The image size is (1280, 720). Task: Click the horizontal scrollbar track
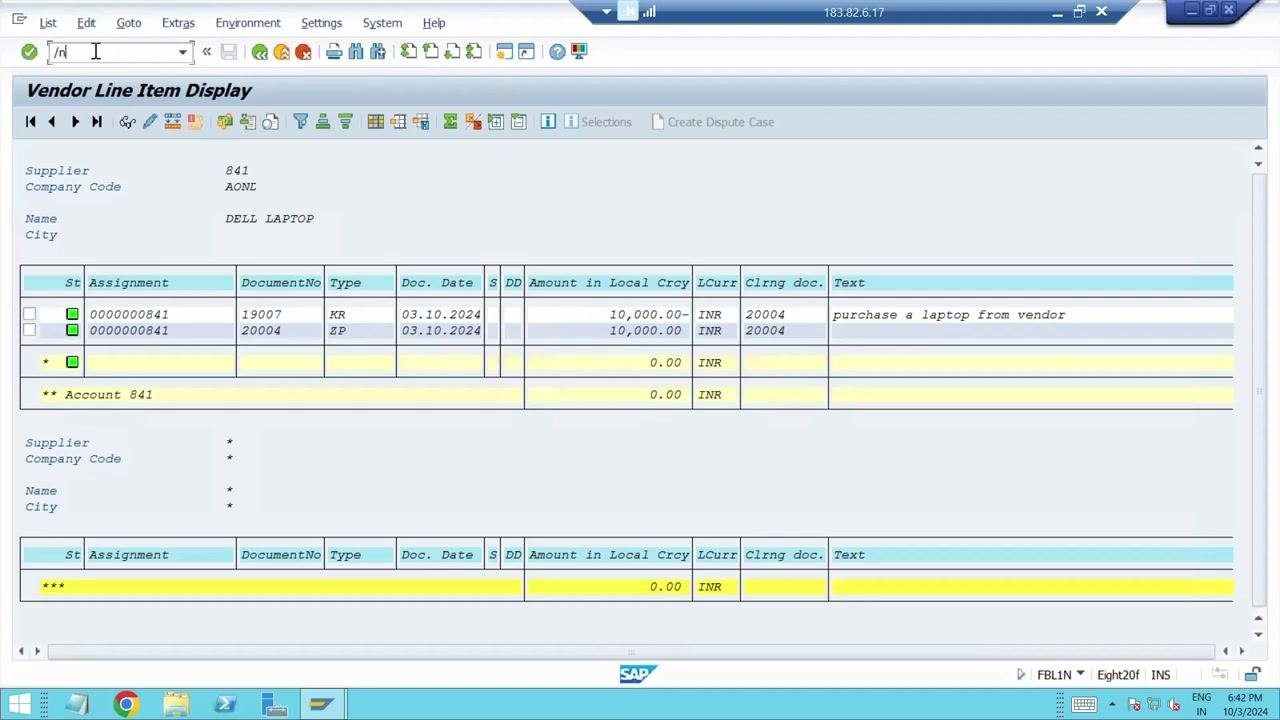tap(630, 652)
